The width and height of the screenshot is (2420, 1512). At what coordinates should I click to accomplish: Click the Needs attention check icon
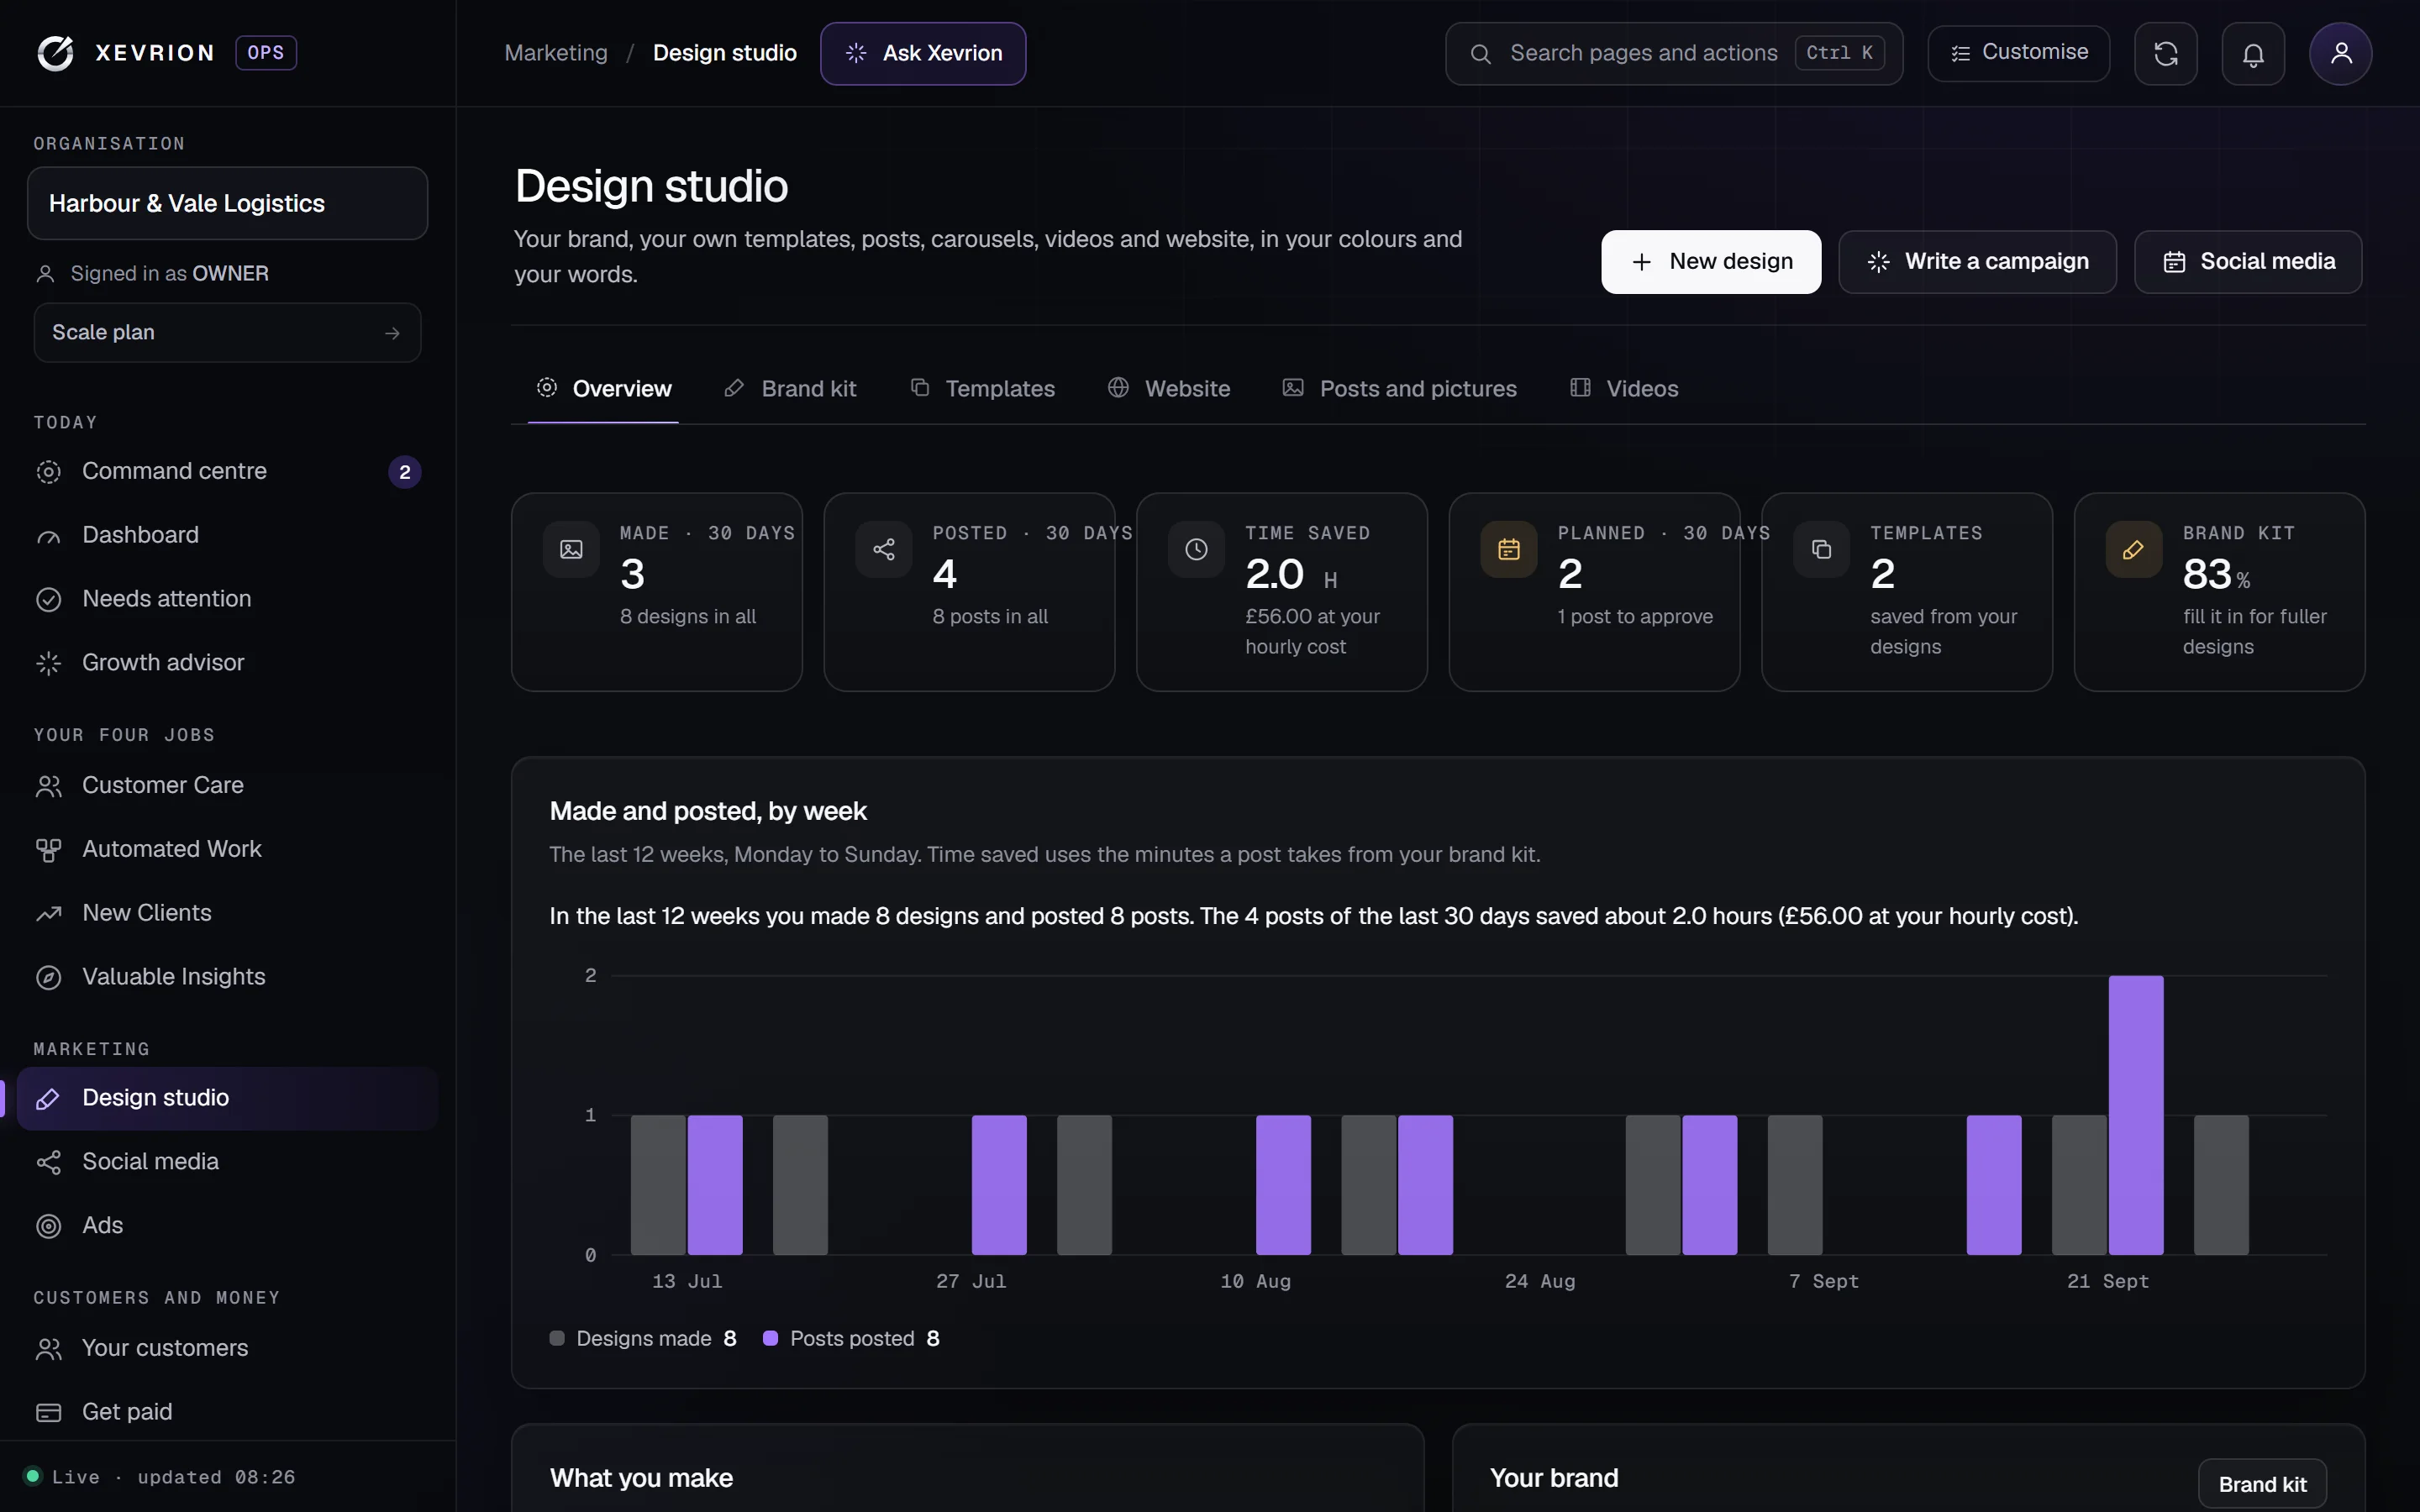click(48, 600)
